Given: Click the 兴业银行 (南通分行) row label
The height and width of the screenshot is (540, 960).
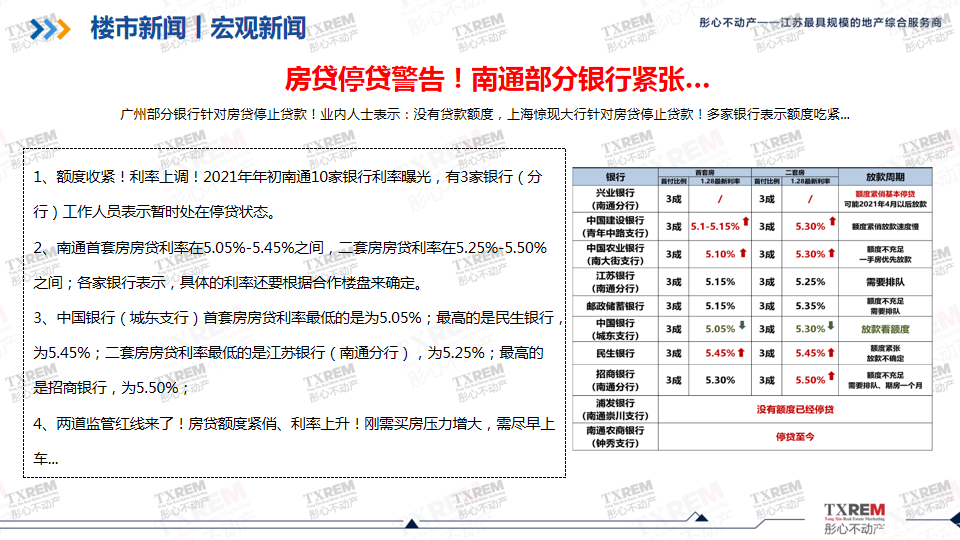Looking at the screenshot, I should [615, 199].
